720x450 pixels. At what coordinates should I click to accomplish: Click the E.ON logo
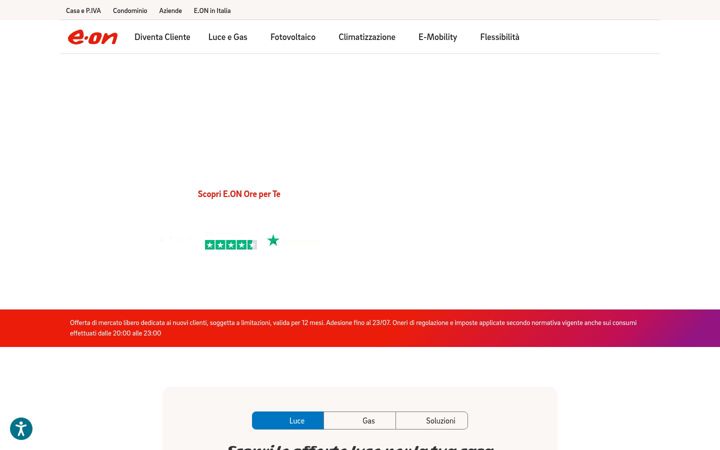[93, 37]
